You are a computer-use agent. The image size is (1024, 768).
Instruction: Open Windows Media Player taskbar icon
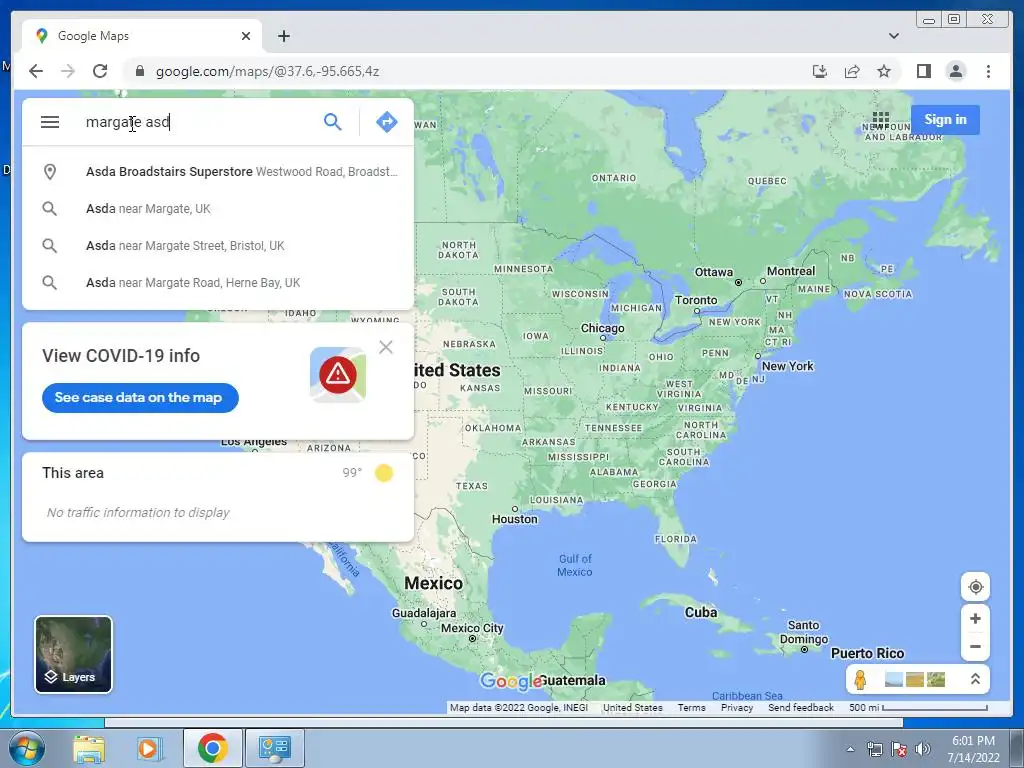pyautogui.click(x=149, y=748)
